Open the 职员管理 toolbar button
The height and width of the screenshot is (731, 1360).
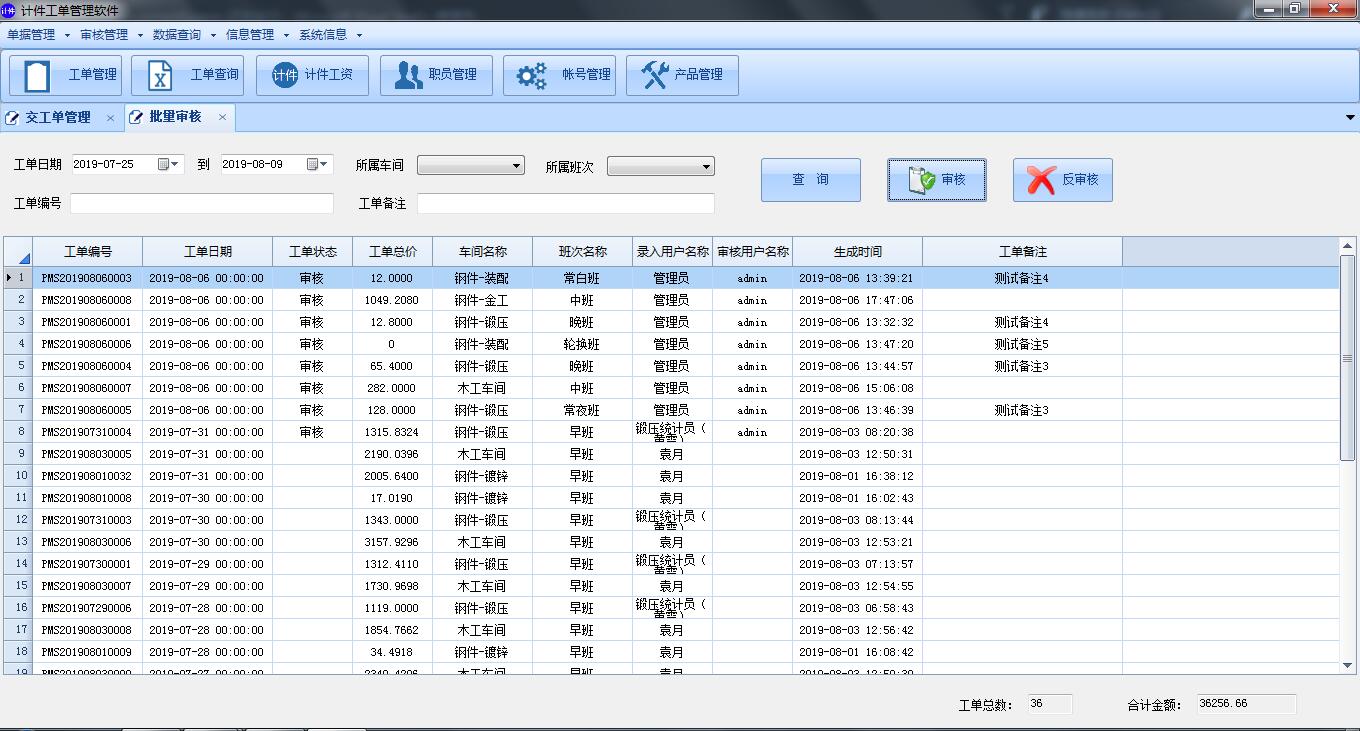(436, 75)
